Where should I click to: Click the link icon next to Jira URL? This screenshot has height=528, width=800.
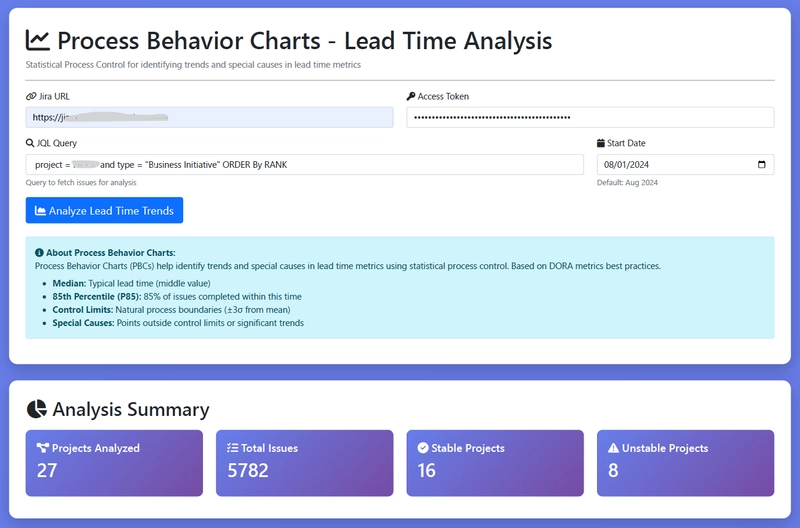(x=31, y=96)
